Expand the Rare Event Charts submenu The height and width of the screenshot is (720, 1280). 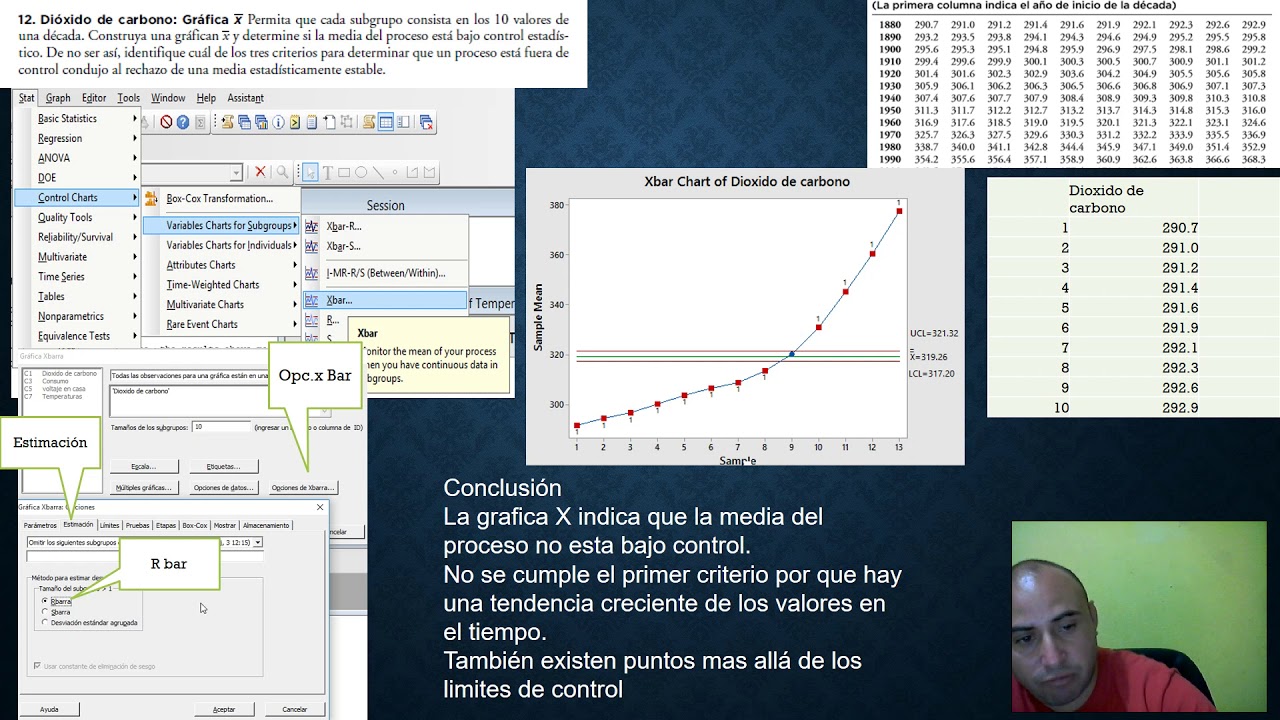tap(295, 324)
